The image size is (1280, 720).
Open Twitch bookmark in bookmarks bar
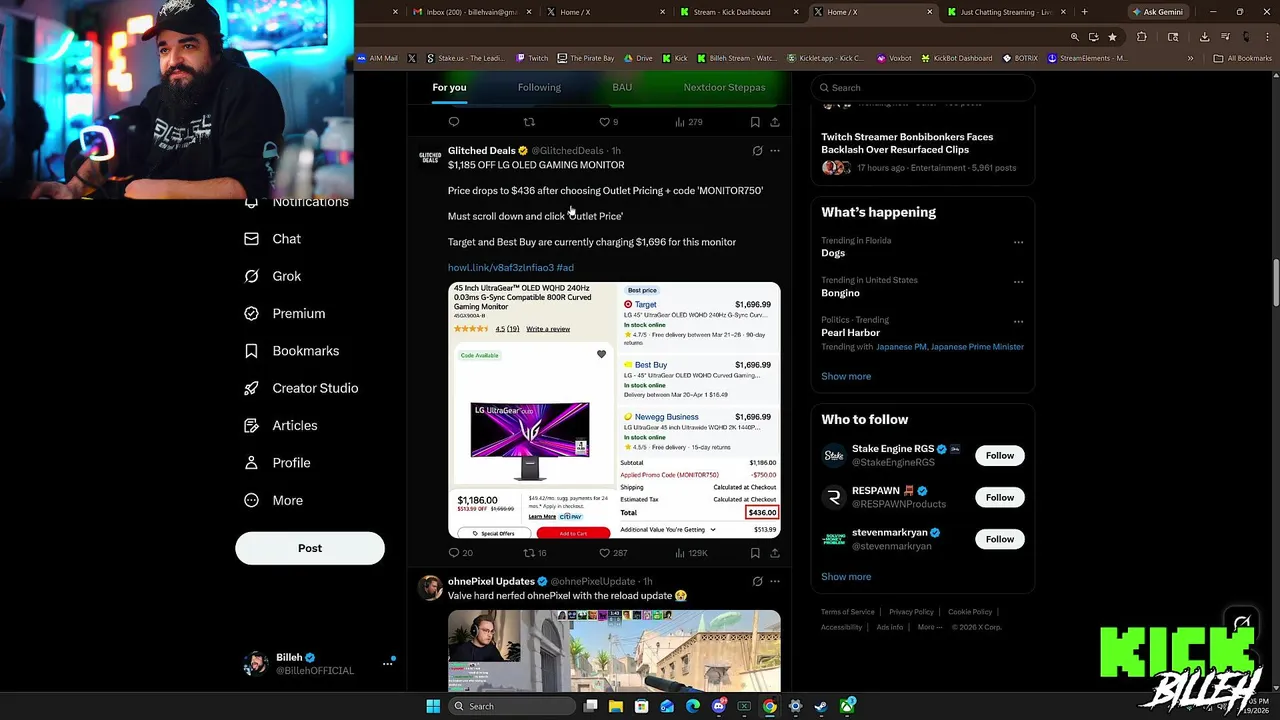532,58
